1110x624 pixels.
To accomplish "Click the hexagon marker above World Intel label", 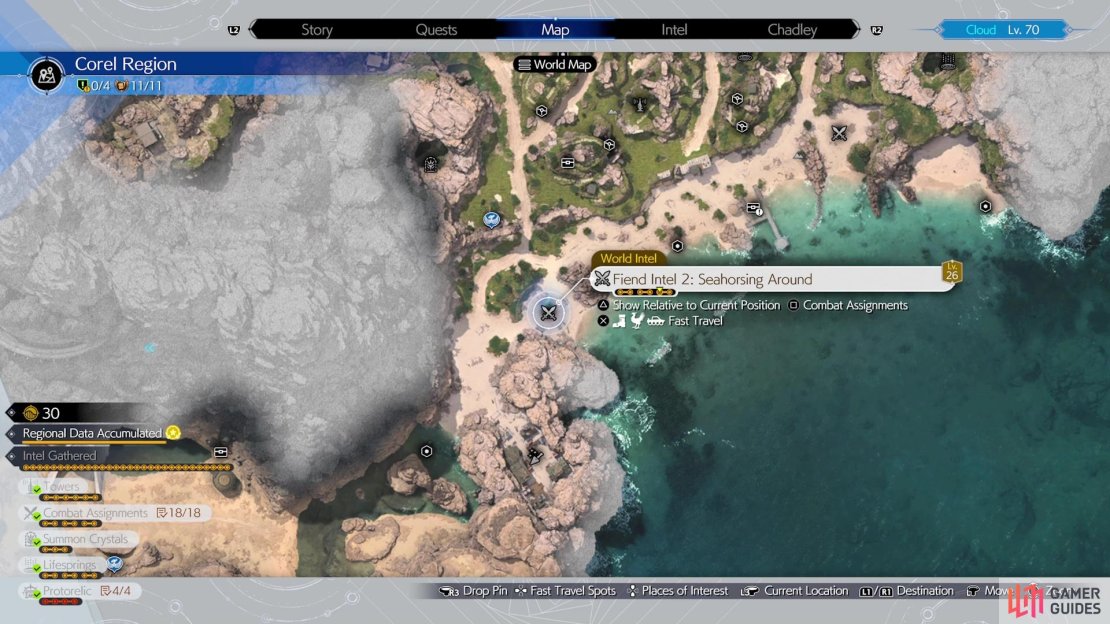I will coord(677,246).
